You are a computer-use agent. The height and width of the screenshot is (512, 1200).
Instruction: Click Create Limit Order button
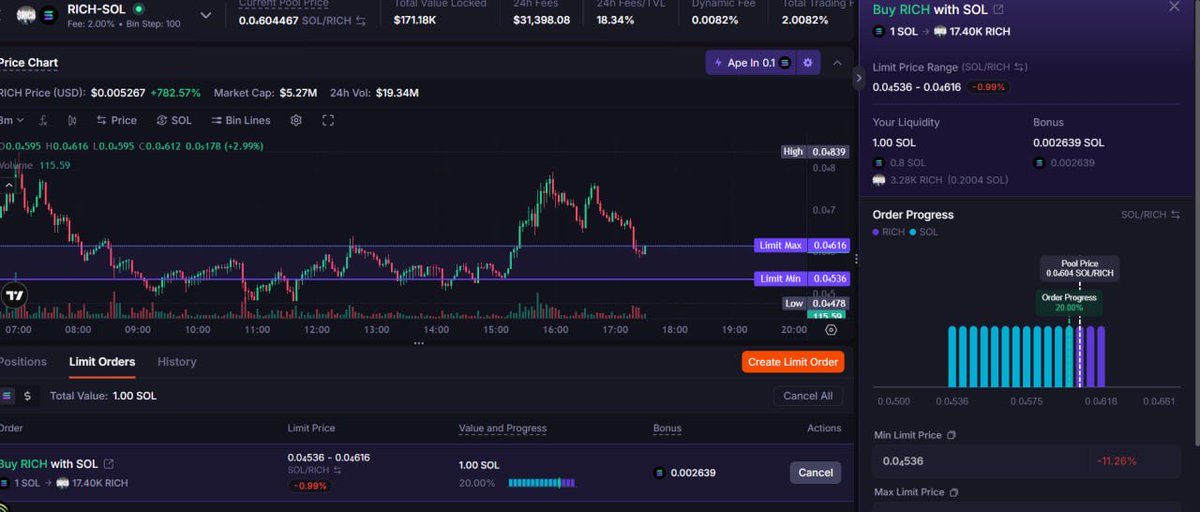[x=793, y=362]
